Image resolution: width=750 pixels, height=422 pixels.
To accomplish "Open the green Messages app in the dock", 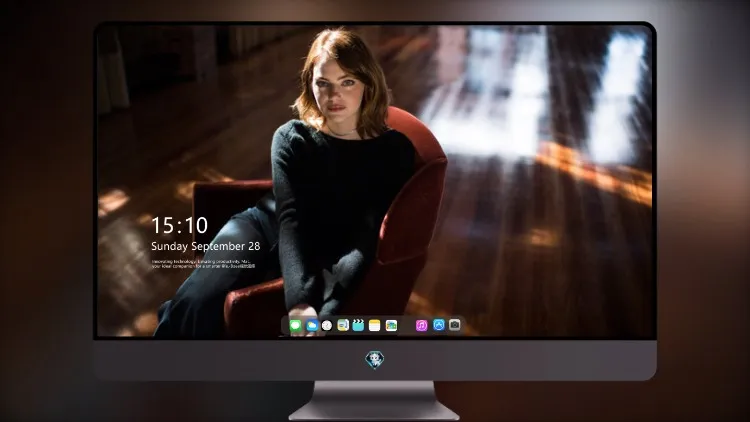I will click(296, 325).
